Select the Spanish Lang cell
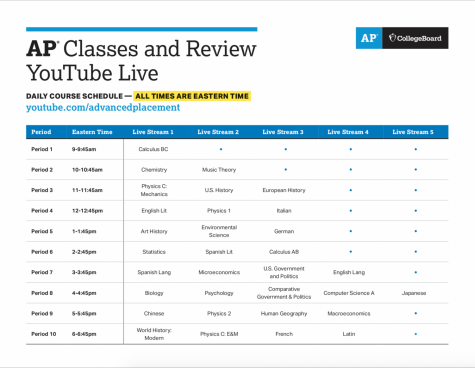475x368 pixels. point(154,272)
